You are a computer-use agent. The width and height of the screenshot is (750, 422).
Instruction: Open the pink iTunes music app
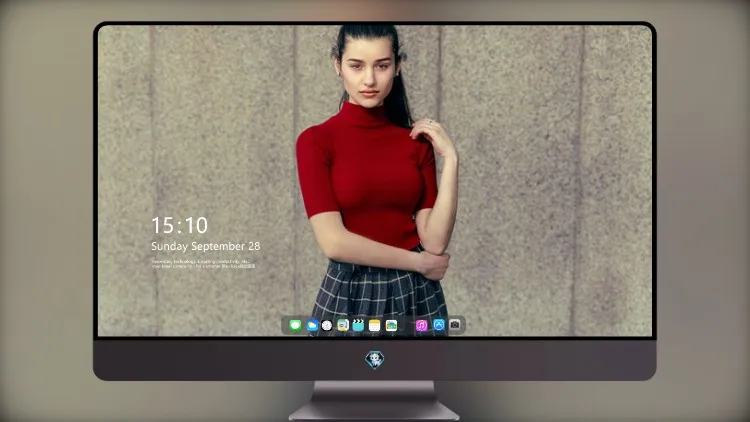(421, 325)
